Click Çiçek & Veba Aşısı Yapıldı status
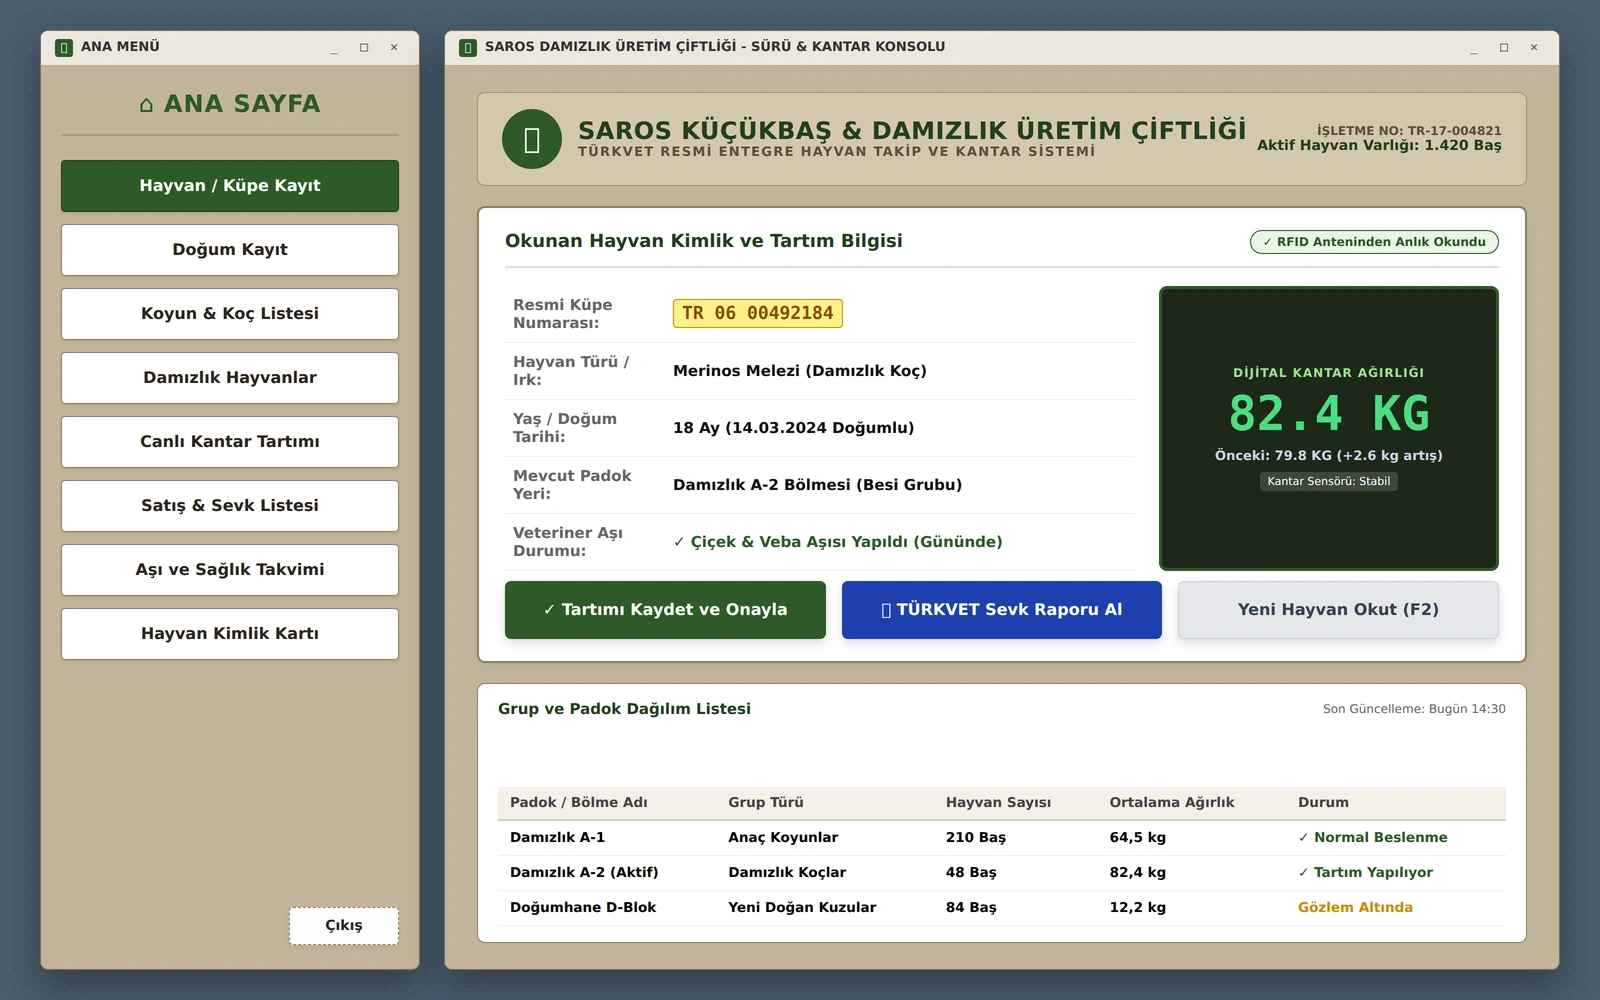 click(838, 542)
